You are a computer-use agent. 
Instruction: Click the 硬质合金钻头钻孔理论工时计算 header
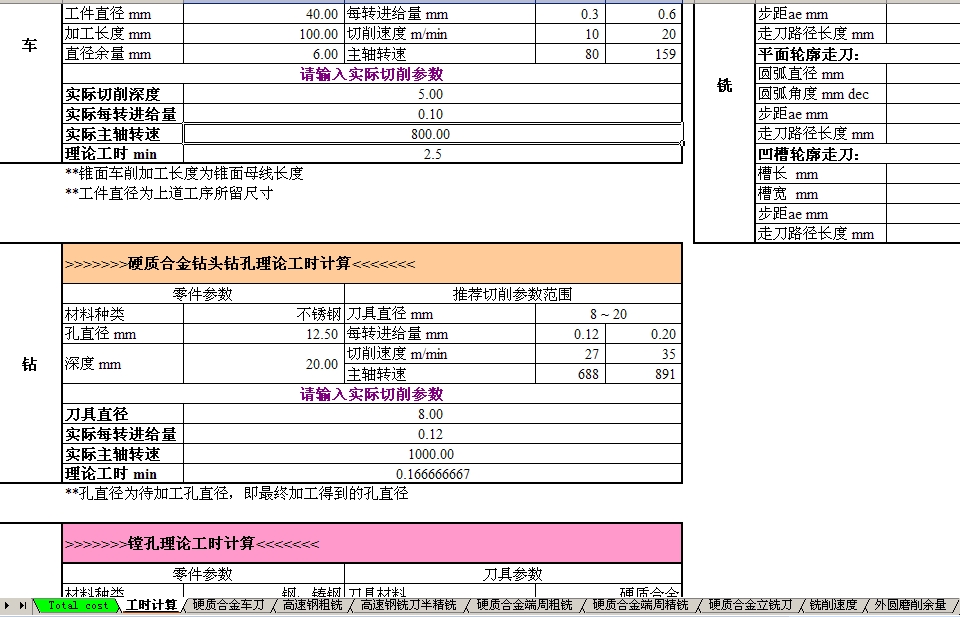[x=372, y=263]
